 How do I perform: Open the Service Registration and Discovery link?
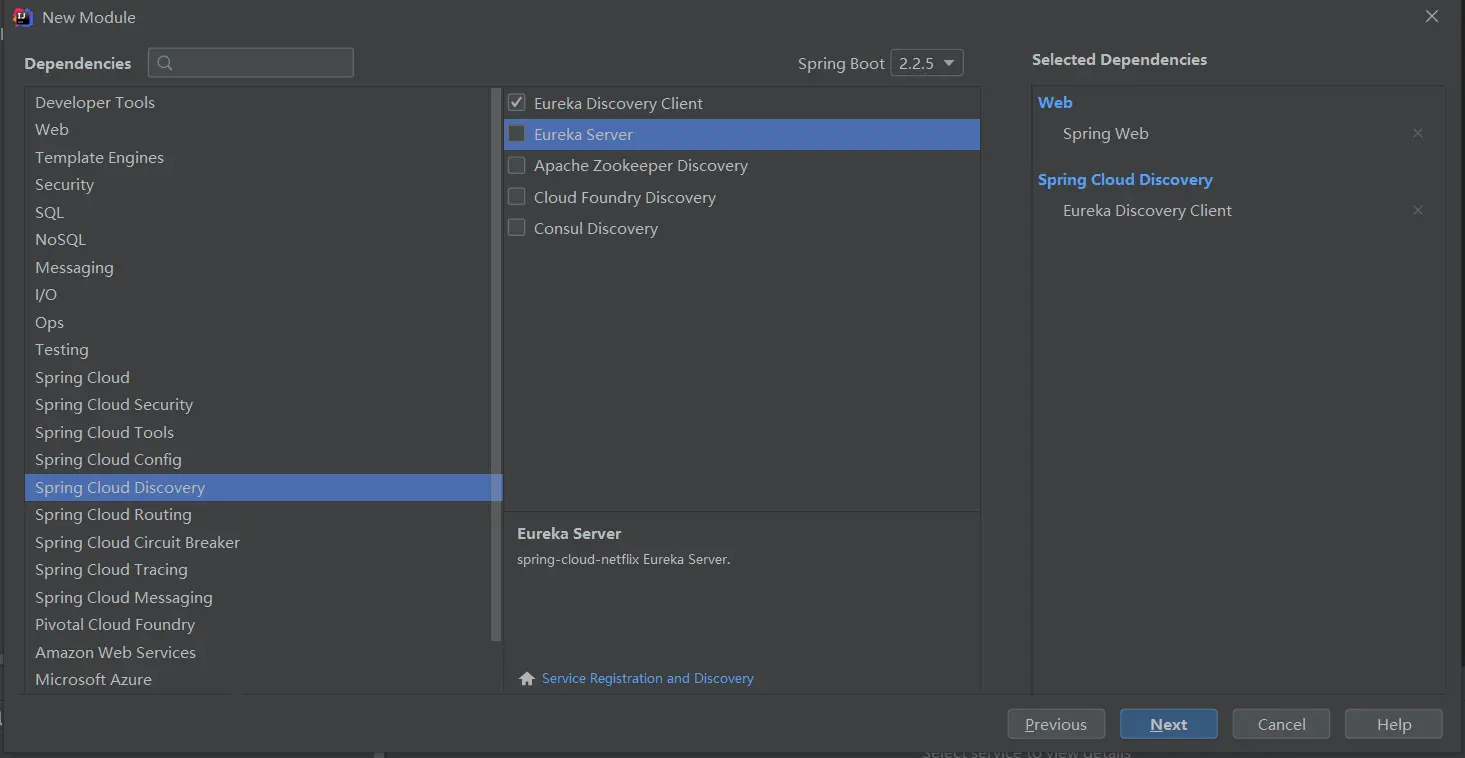pyautogui.click(x=647, y=679)
